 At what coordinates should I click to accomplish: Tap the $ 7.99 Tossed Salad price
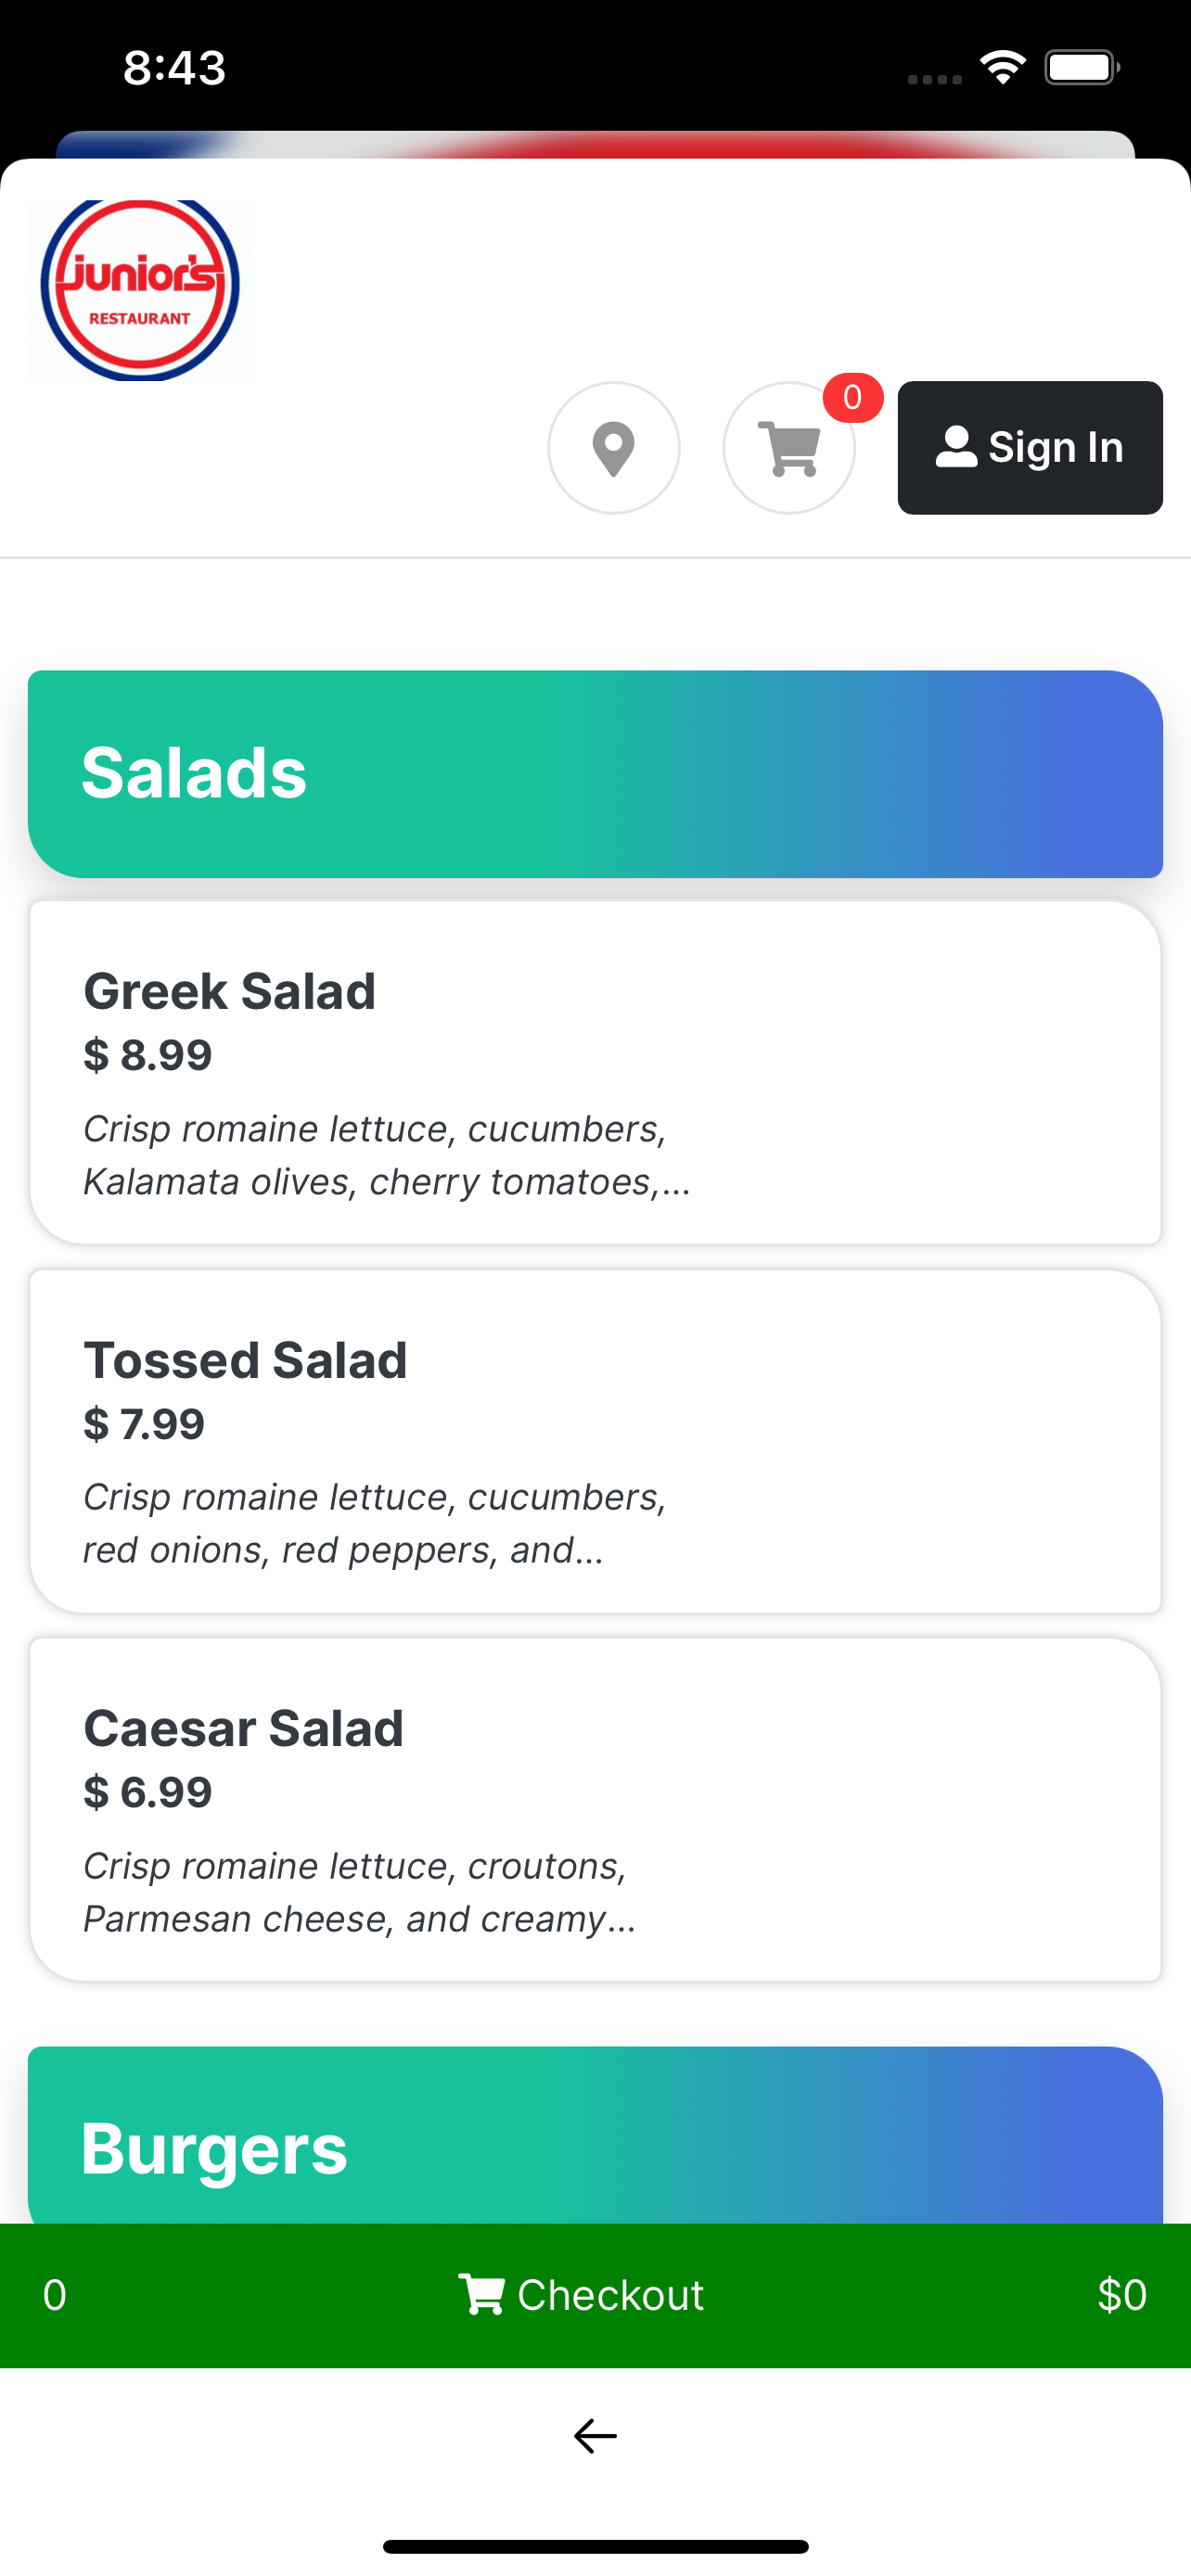144,1424
